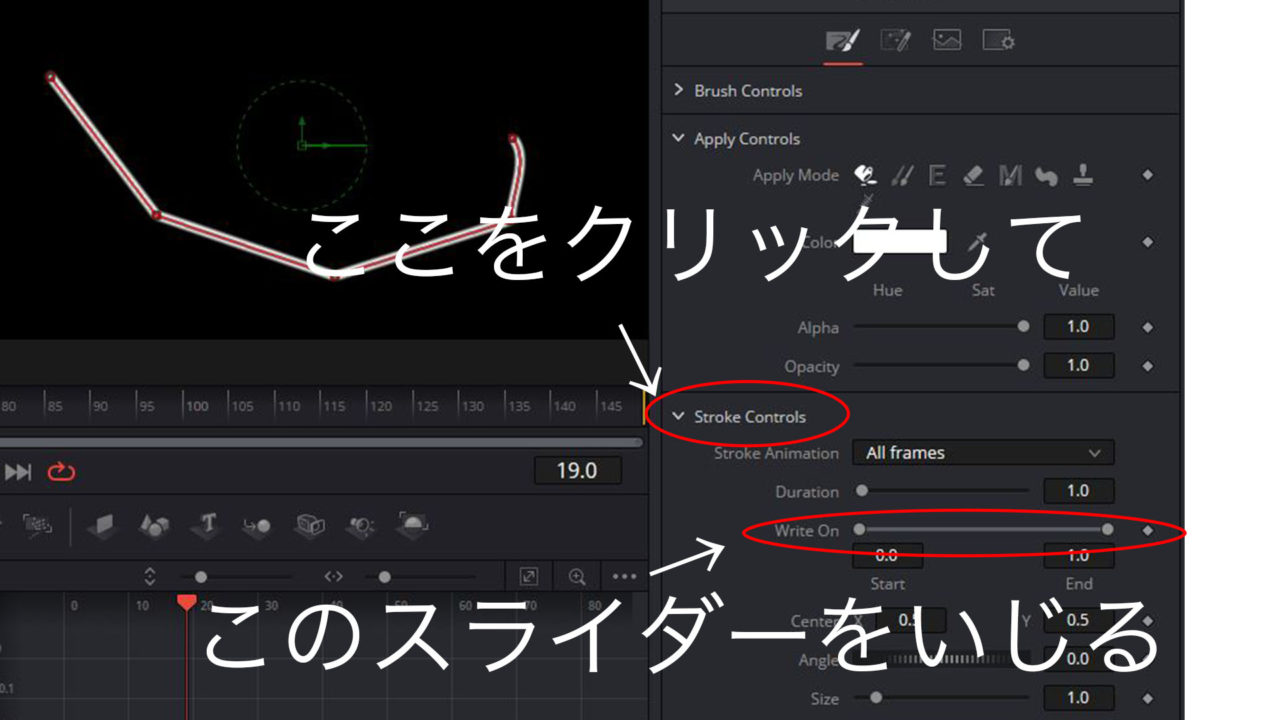Image resolution: width=1280 pixels, height=720 pixels.
Task: Click the Opacity value field
Action: 1078,365
